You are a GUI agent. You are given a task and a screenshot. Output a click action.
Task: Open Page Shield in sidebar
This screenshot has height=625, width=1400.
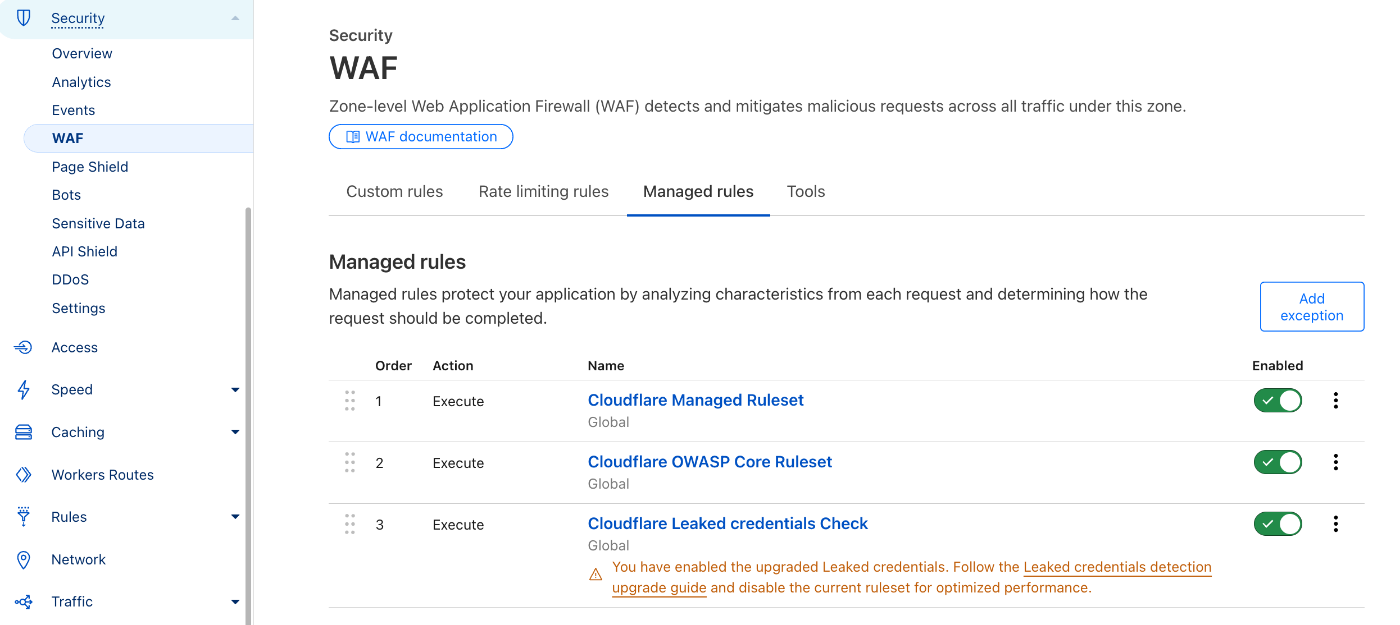pyautogui.click(x=90, y=167)
